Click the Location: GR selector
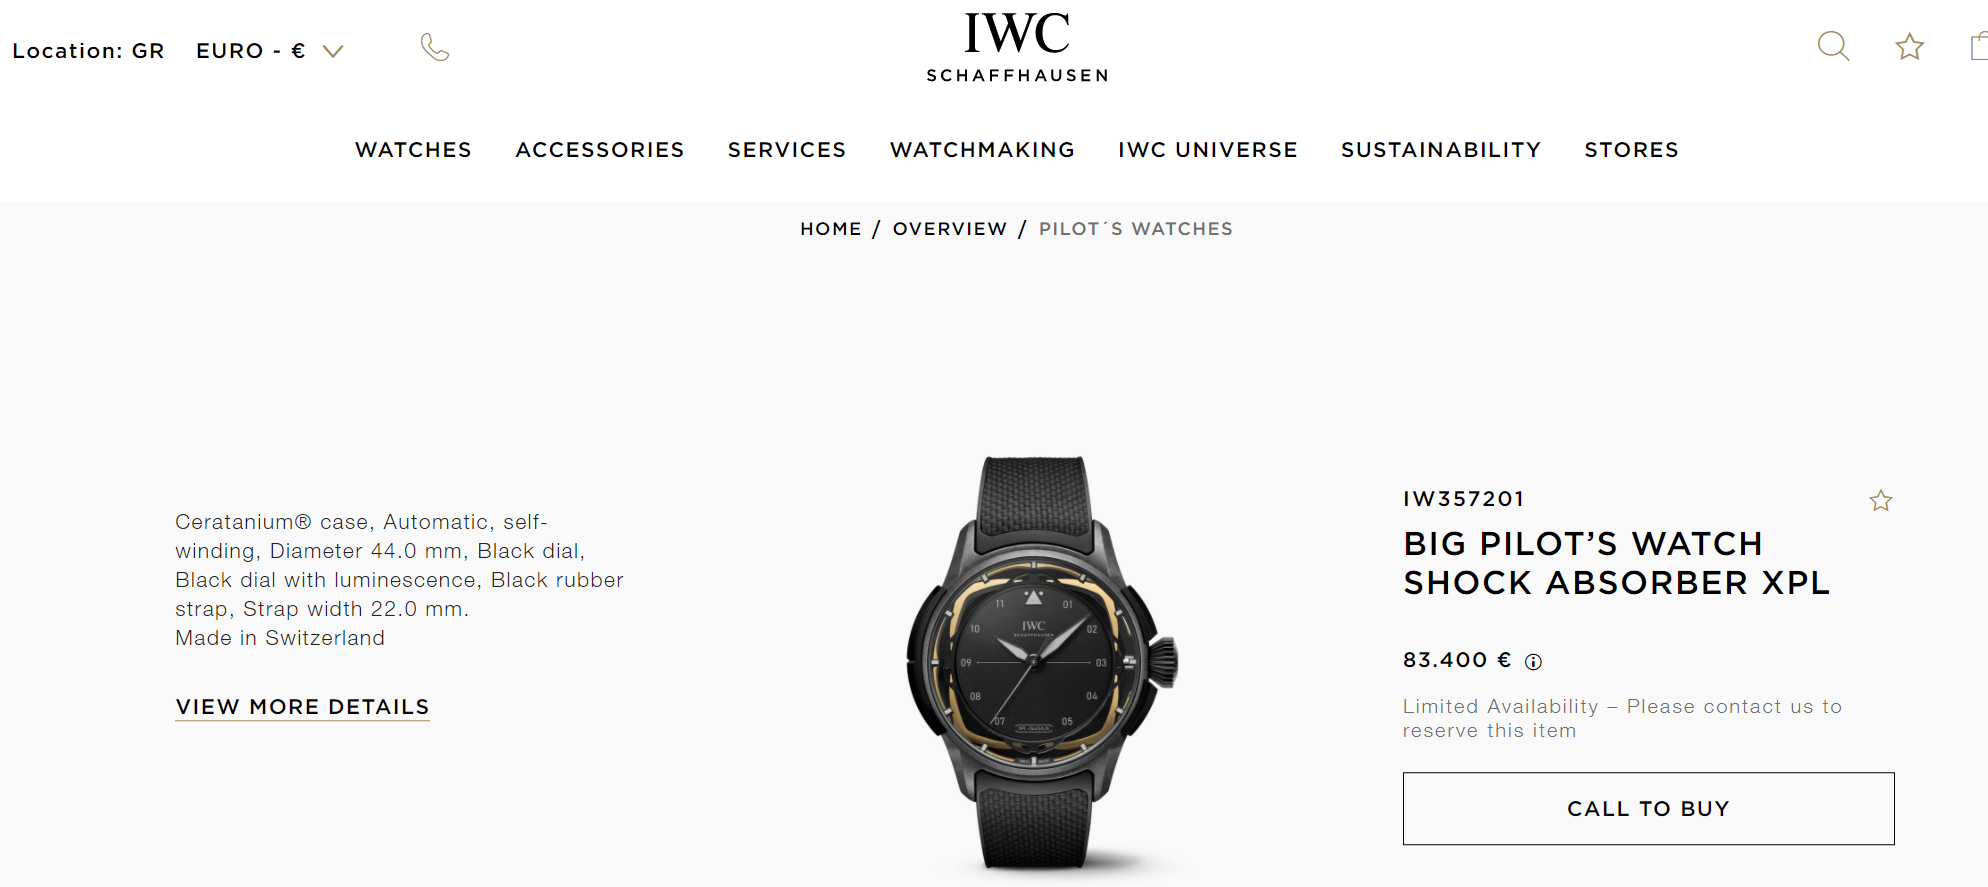The width and height of the screenshot is (1988, 887). coord(88,51)
